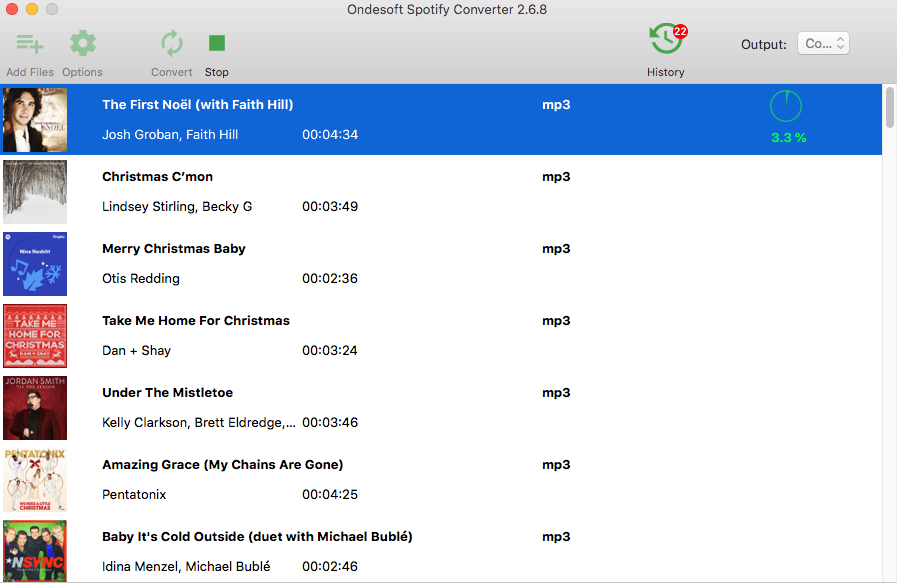Screen dimensions: 897x583
Task: Click mp3 format of Christmas C'mon
Action: (x=556, y=177)
